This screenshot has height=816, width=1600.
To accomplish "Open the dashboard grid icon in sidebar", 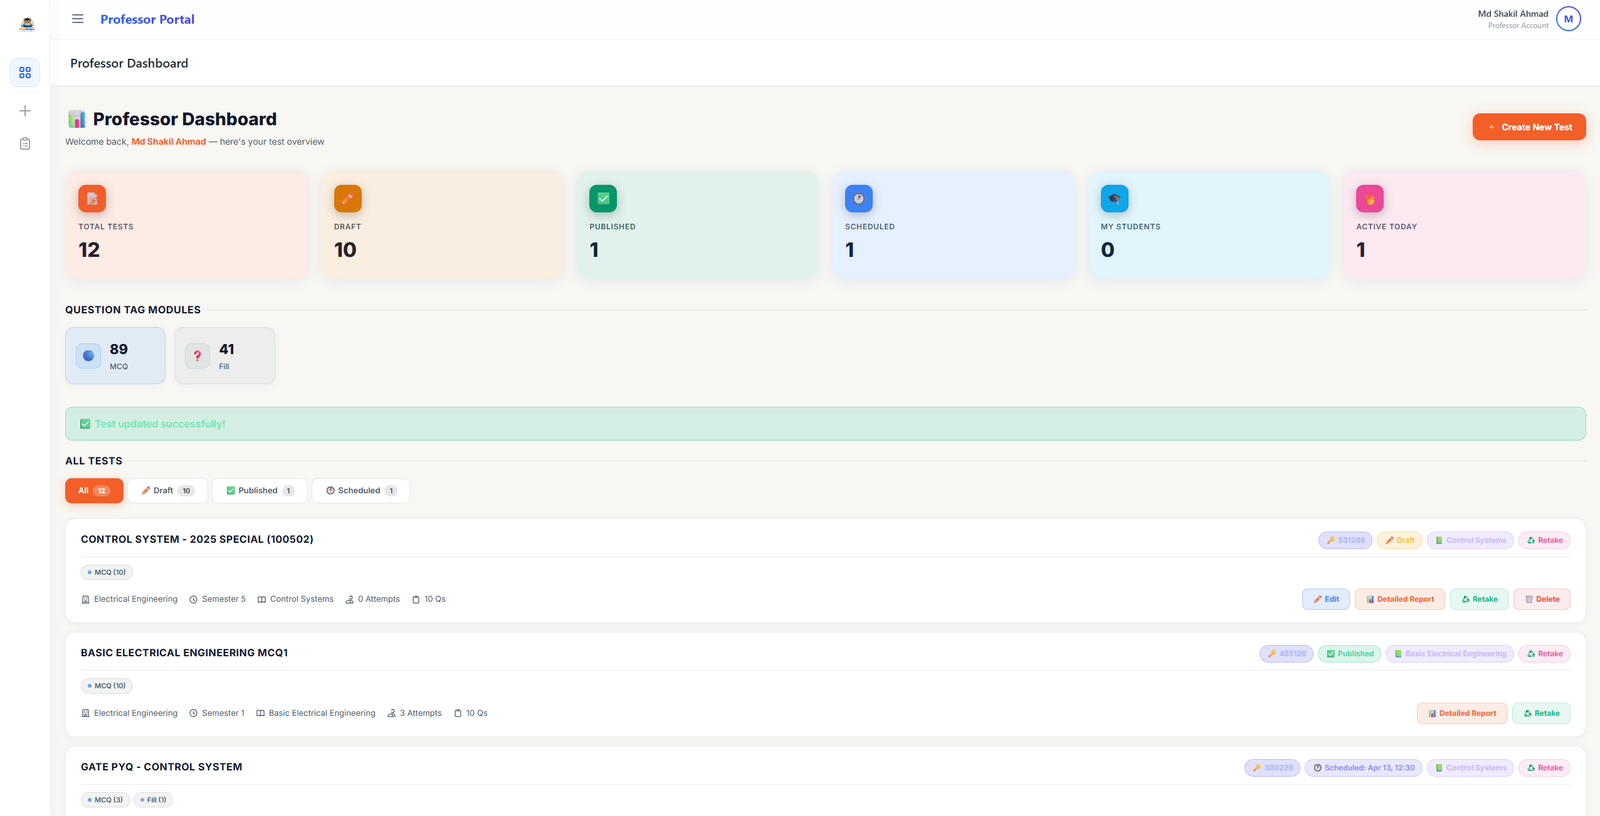I will 24,72.
